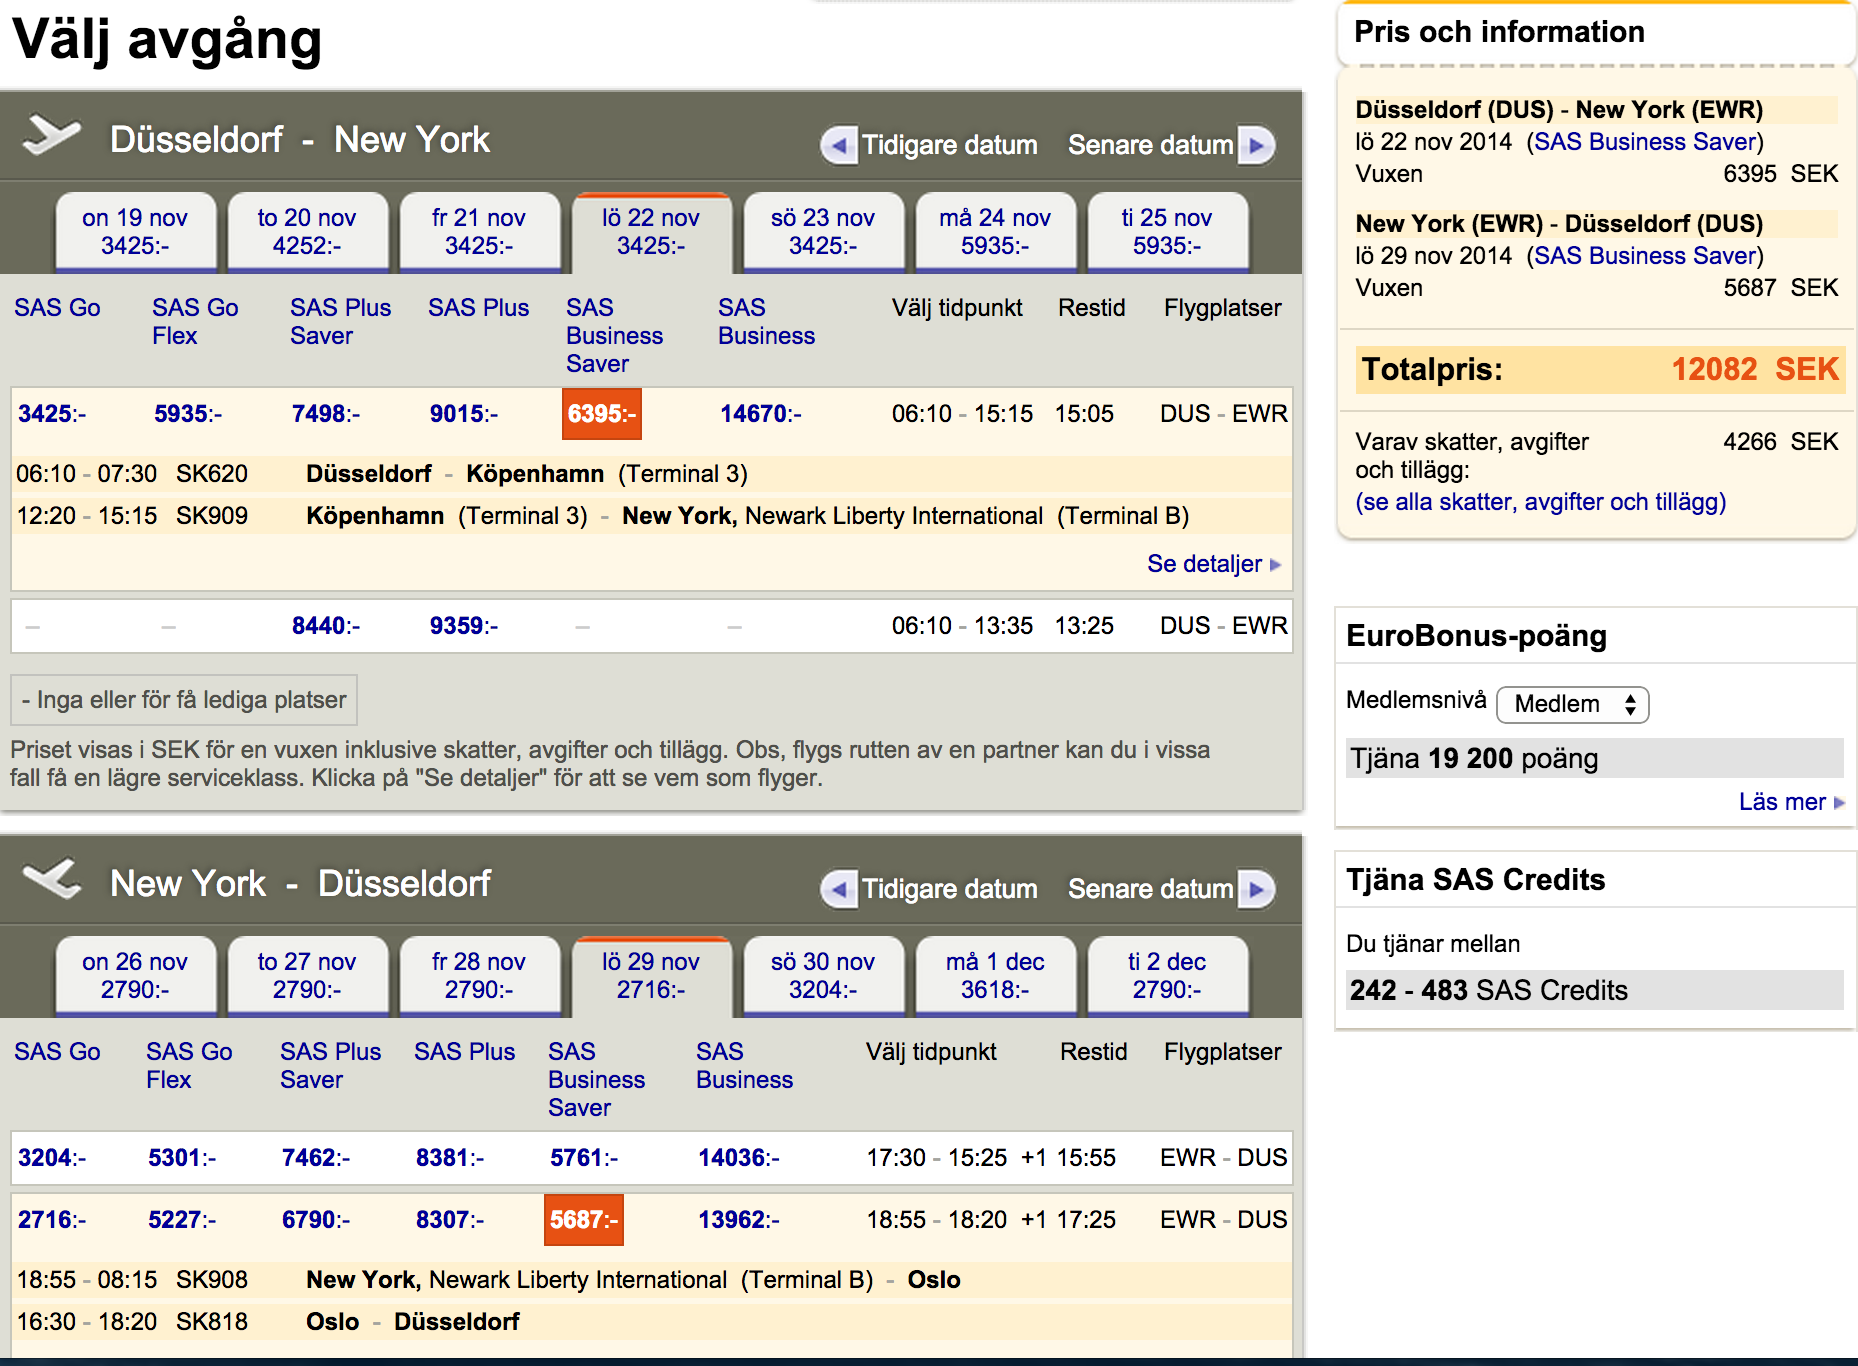Click the outbound Tidigare datum left arrow
This screenshot has width=1858, height=1366.
[x=840, y=145]
